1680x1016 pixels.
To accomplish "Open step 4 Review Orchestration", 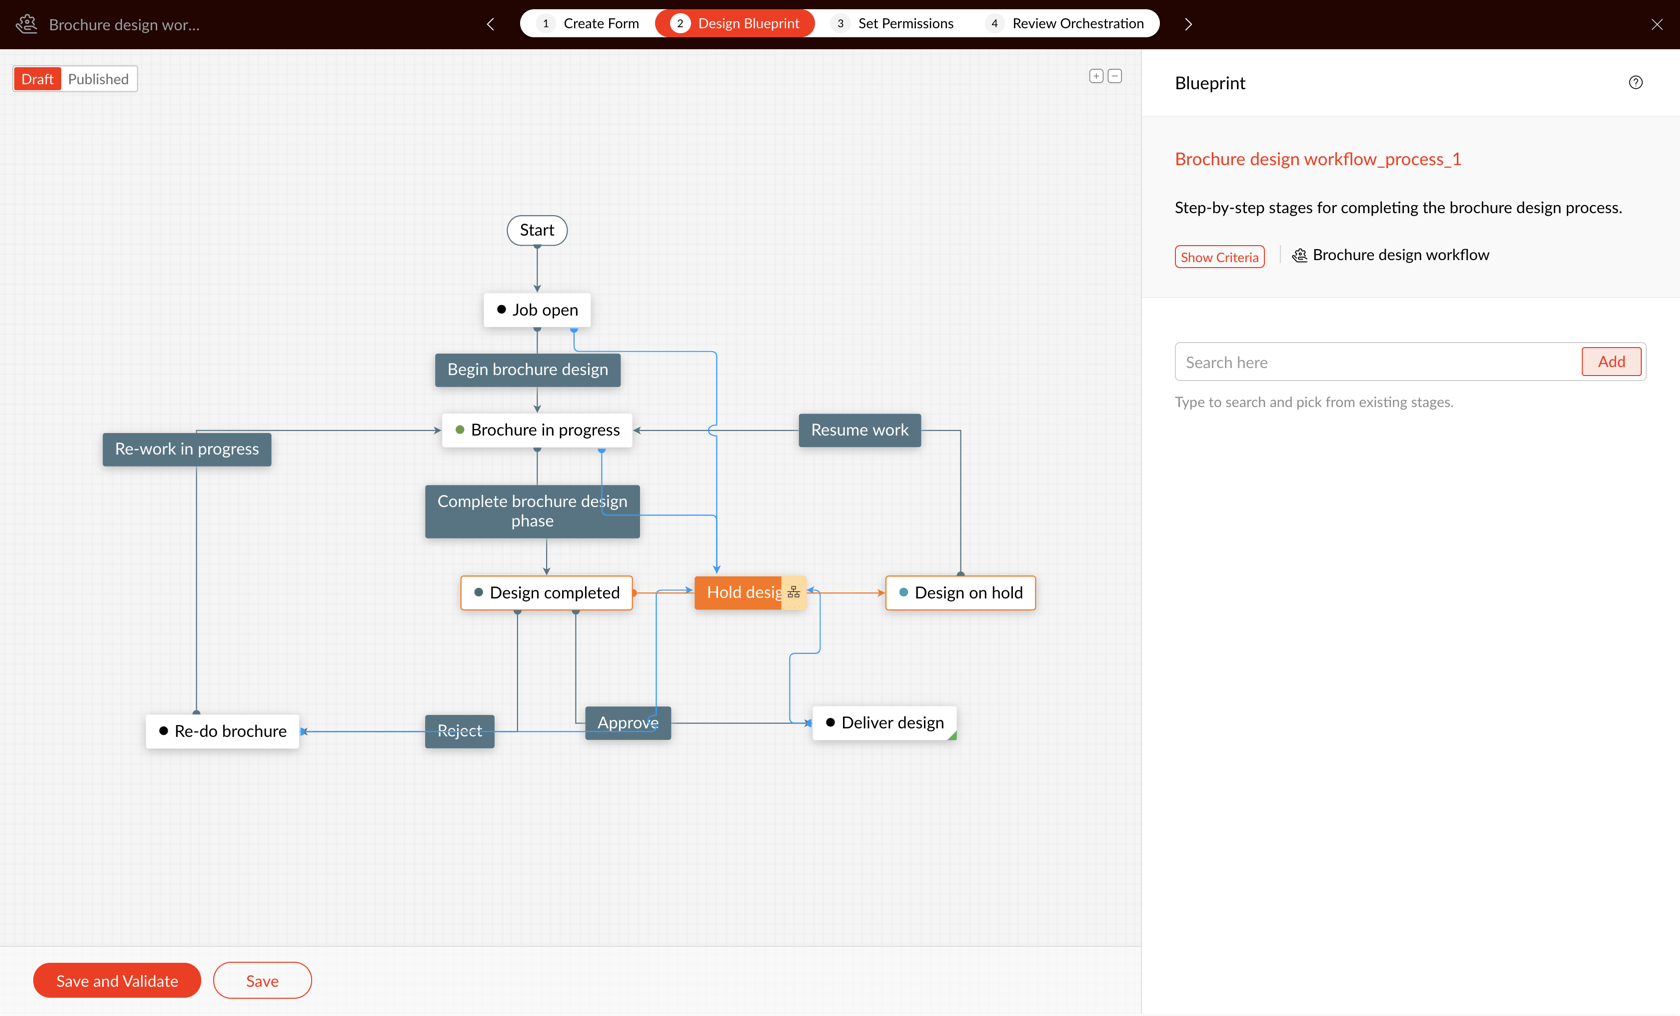I will pyautogui.click(x=1066, y=23).
